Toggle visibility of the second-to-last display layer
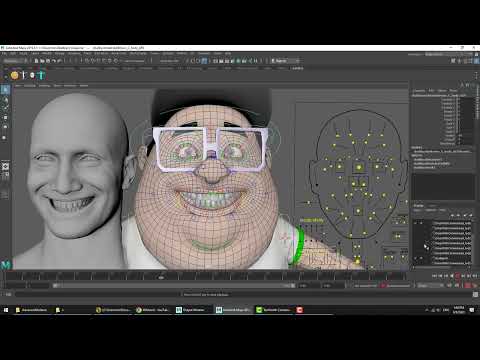480x360 pixels. (x=416, y=258)
